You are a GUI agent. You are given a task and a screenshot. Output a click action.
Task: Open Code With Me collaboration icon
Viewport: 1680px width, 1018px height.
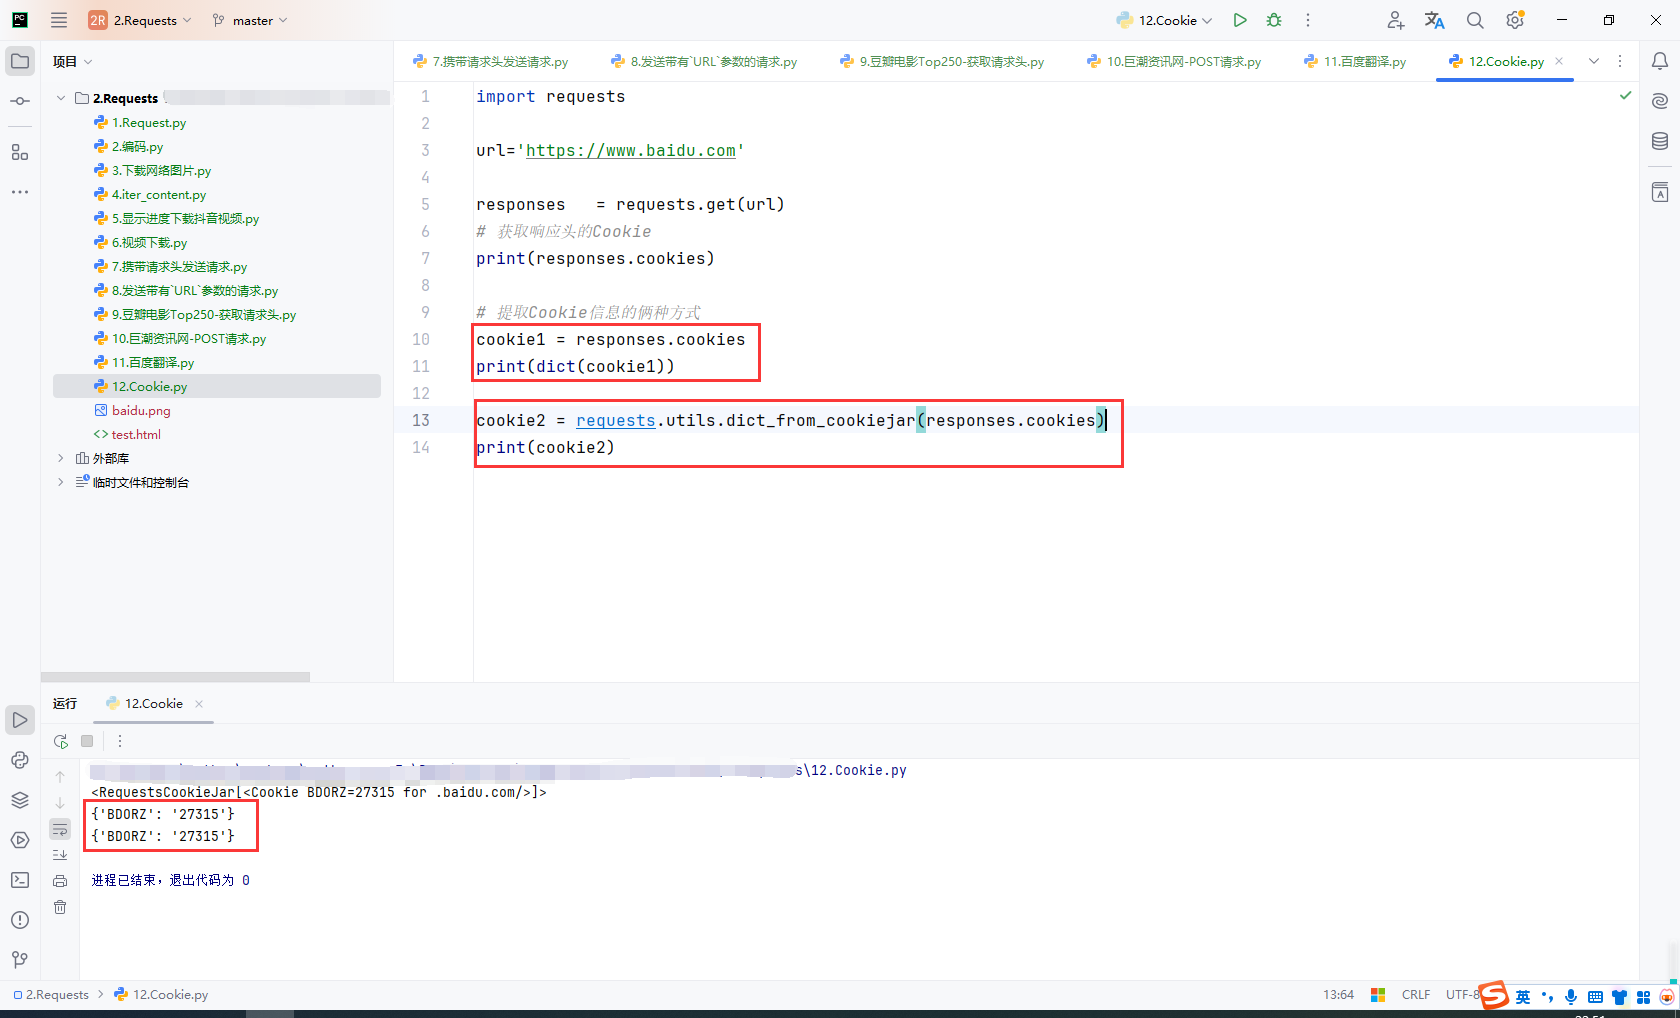(x=1396, y=20)
